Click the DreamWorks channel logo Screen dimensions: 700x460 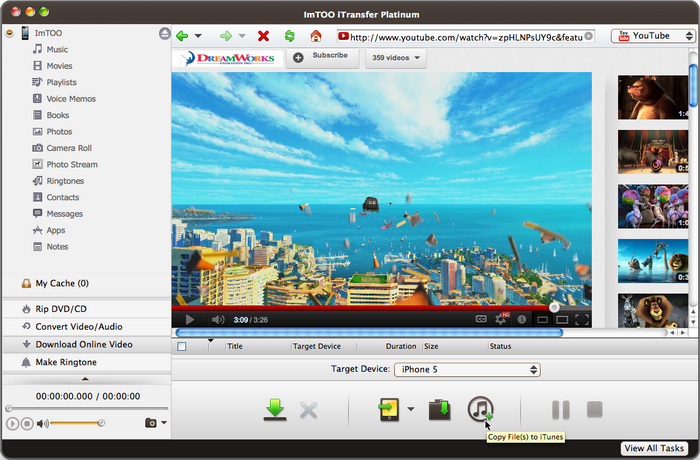[x=228, y=59]
